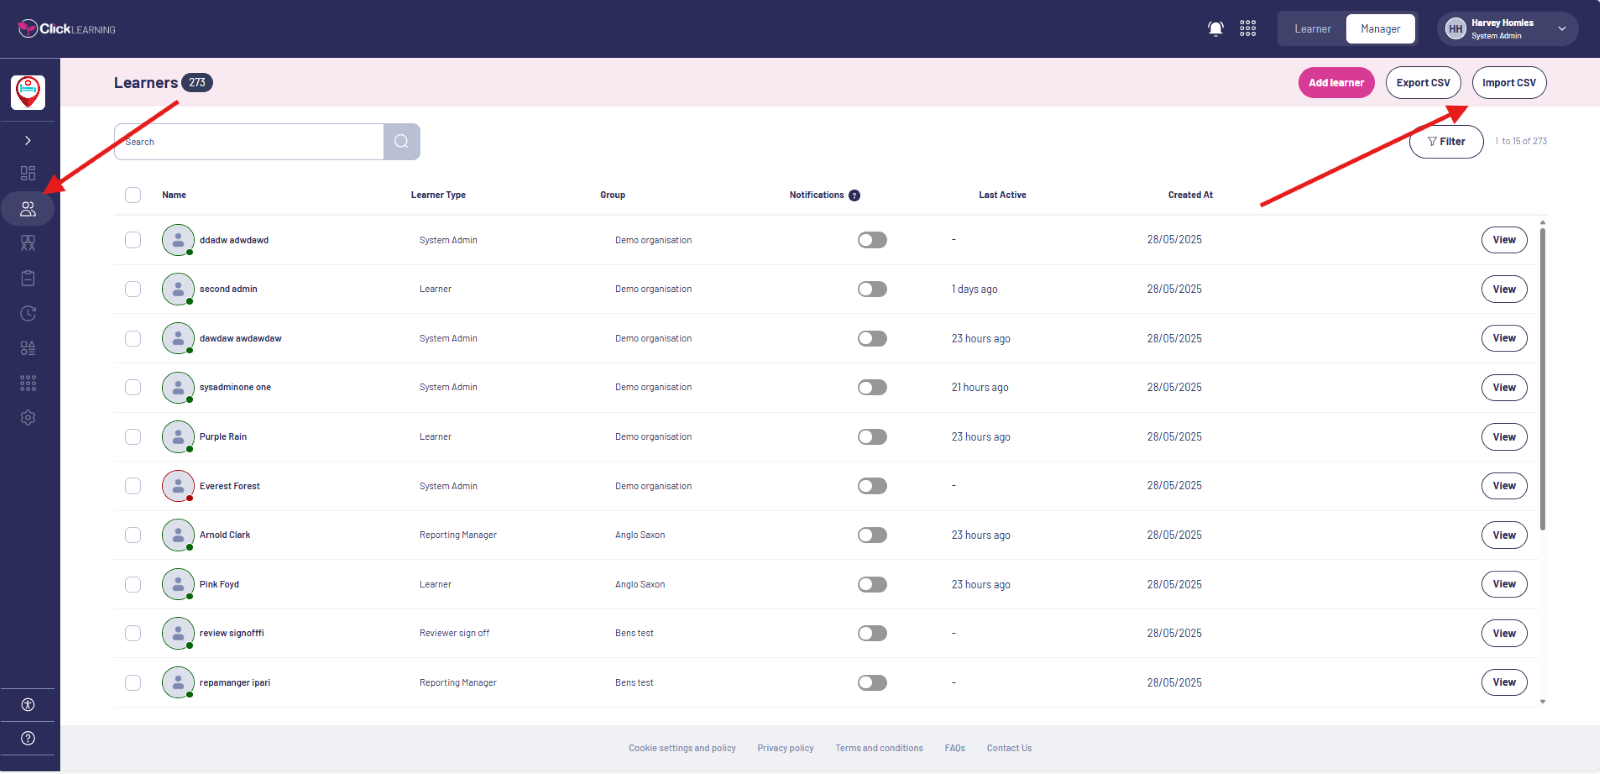The width and height of the screenshot is (1600, 774).
Task: Open the Filter options
Action: 1446,142
